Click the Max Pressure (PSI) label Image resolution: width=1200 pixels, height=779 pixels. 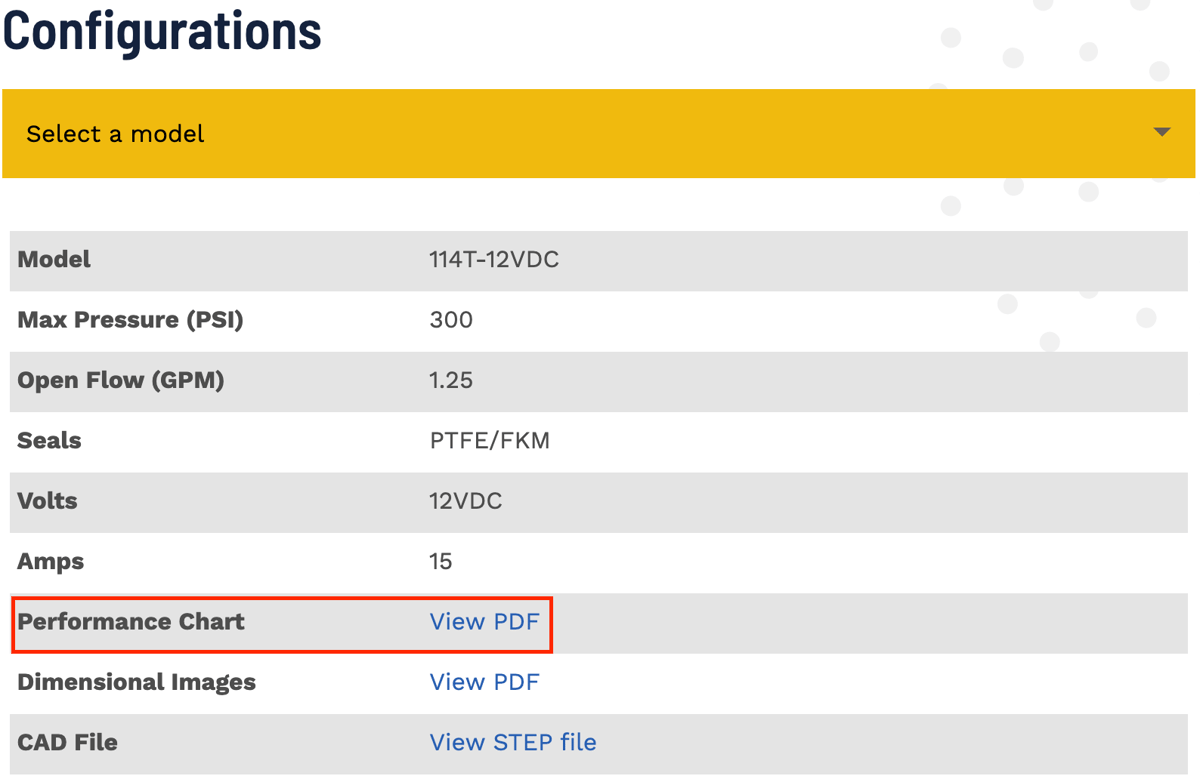(130, 320)
